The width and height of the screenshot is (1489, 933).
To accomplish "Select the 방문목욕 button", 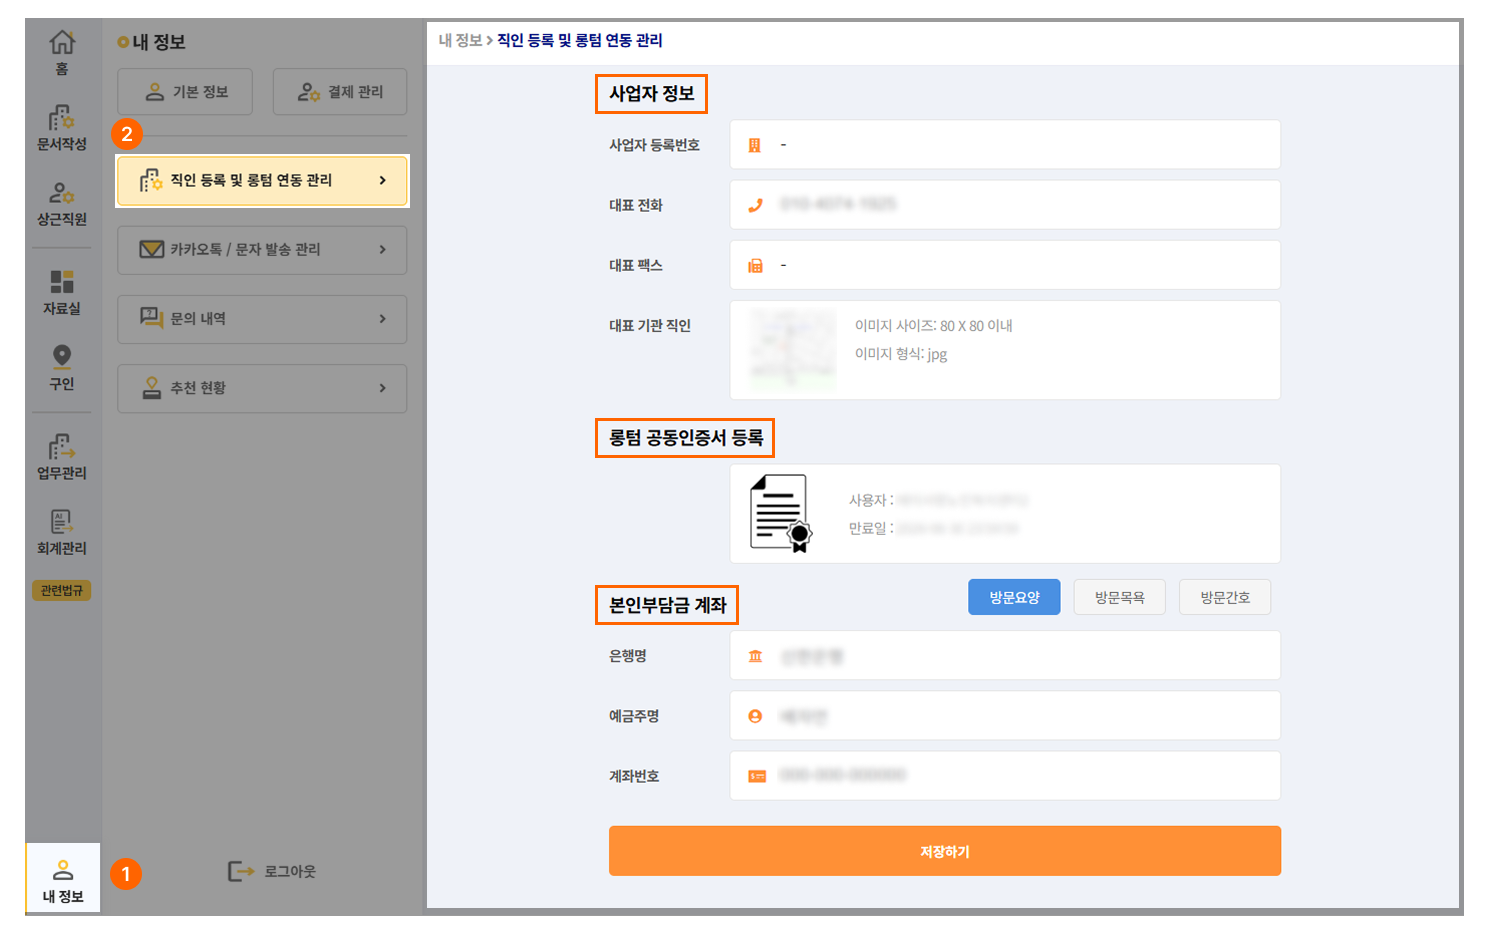I will 1119,597.
